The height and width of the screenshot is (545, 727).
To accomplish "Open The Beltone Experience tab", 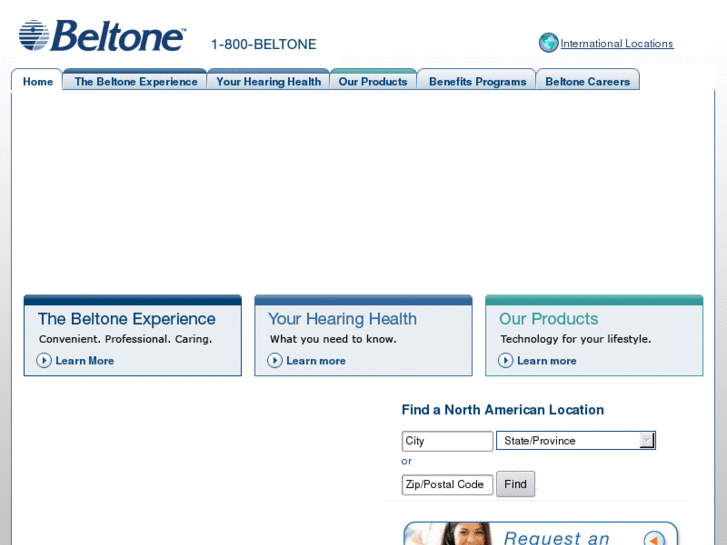I will 135,81.
